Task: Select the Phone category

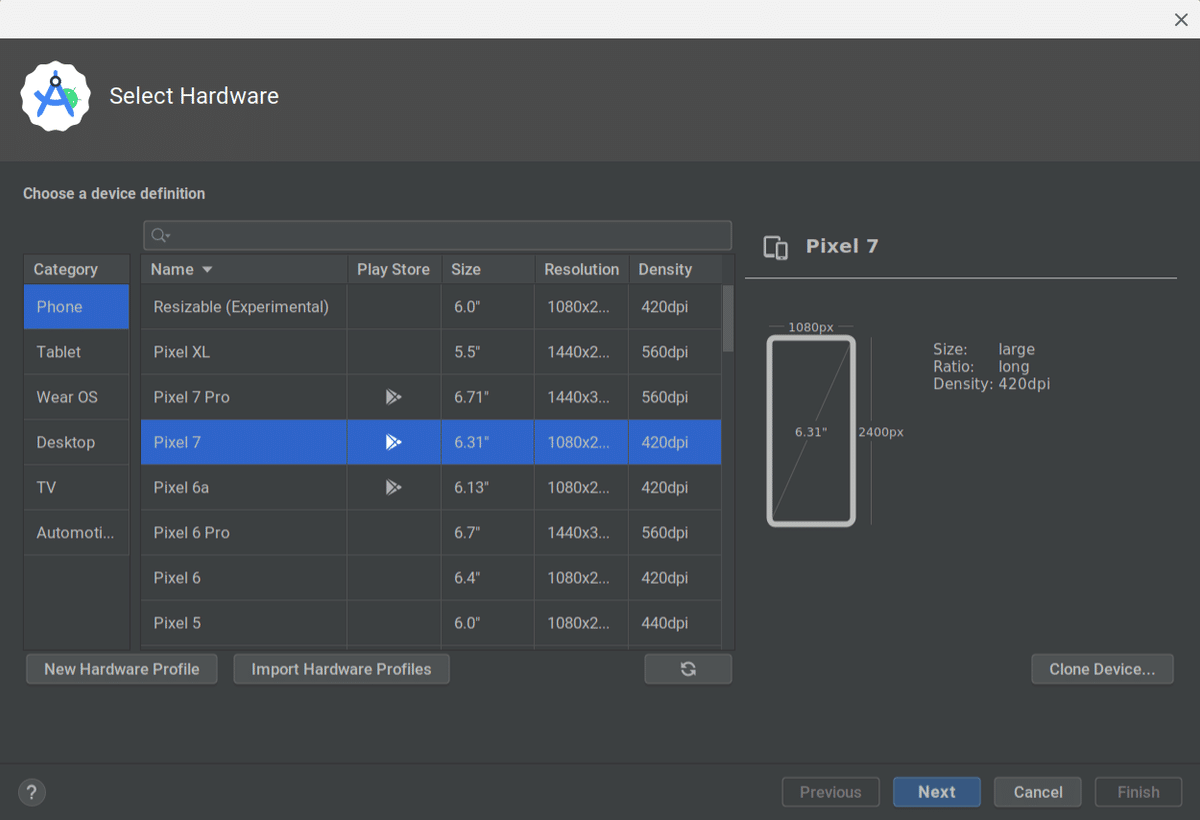Action: (76, 307)
